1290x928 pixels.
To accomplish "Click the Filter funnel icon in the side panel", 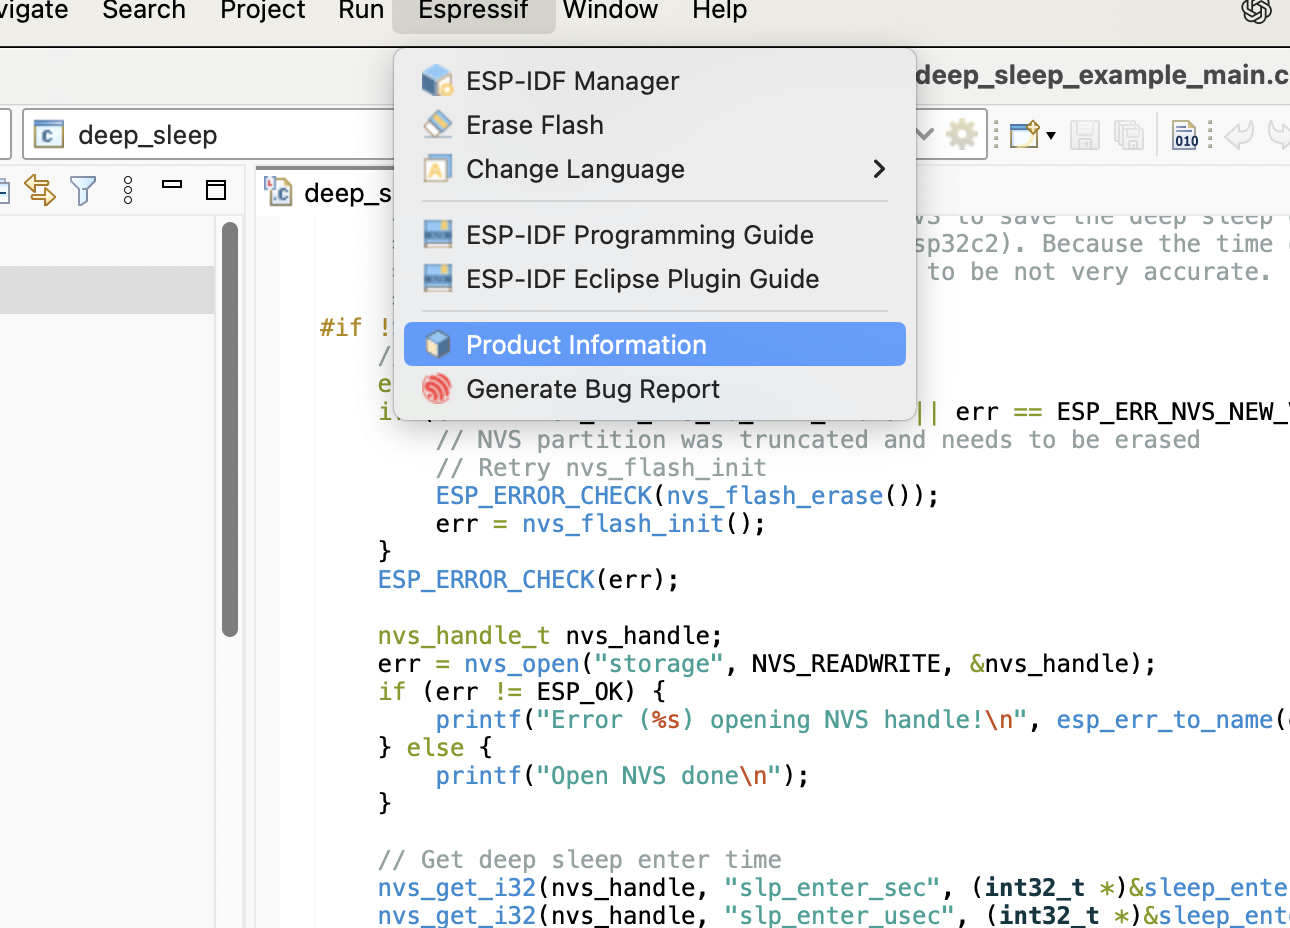I will pyautogui.click(x=84, y=190).
